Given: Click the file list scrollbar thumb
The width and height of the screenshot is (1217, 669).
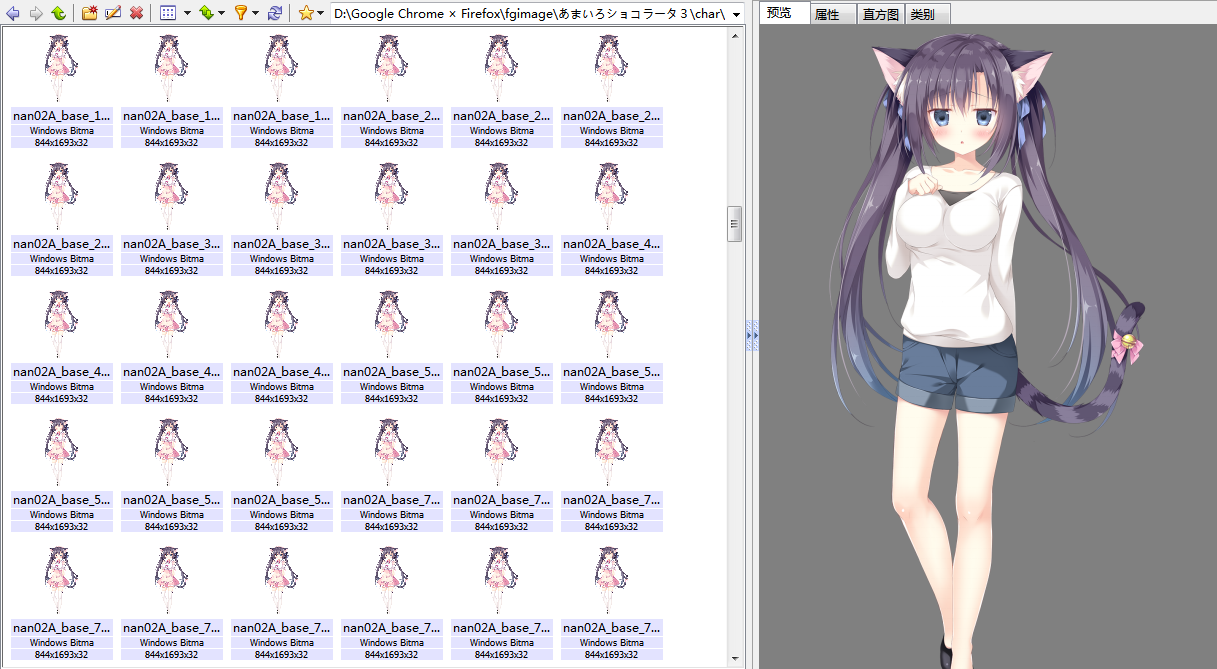Looking at the screenshot, I should (735, 224).
